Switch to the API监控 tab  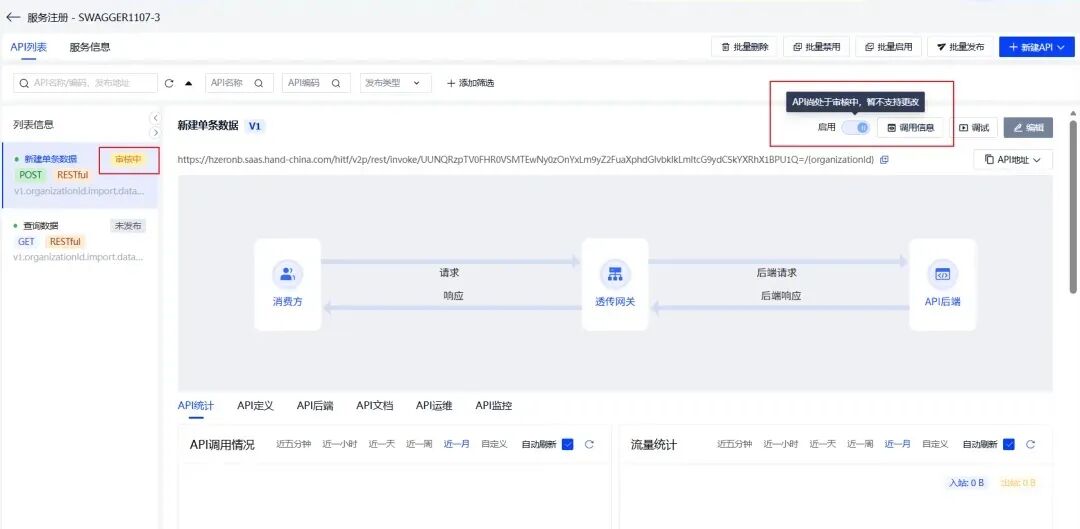click(494, 406)
